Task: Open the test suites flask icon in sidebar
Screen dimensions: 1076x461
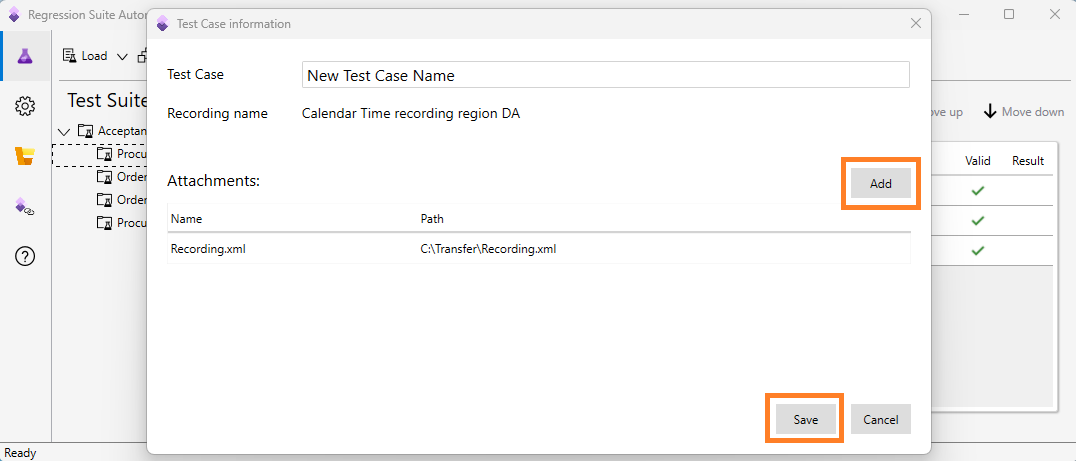Action: (25, 56)
